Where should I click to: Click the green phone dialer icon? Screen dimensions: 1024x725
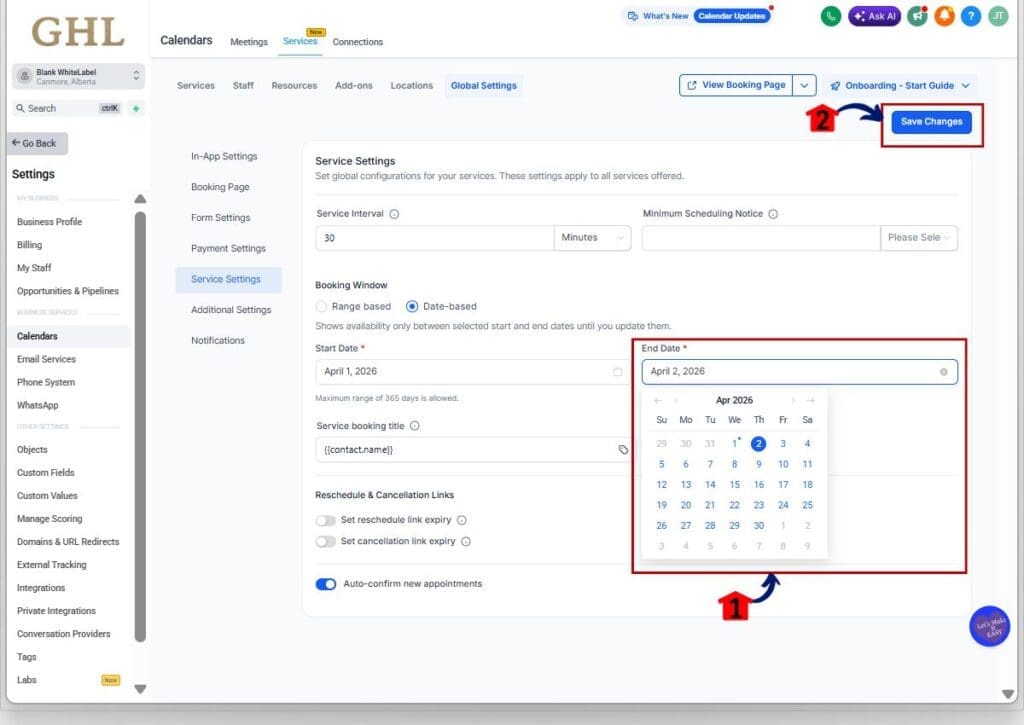(x=831, y=16)
